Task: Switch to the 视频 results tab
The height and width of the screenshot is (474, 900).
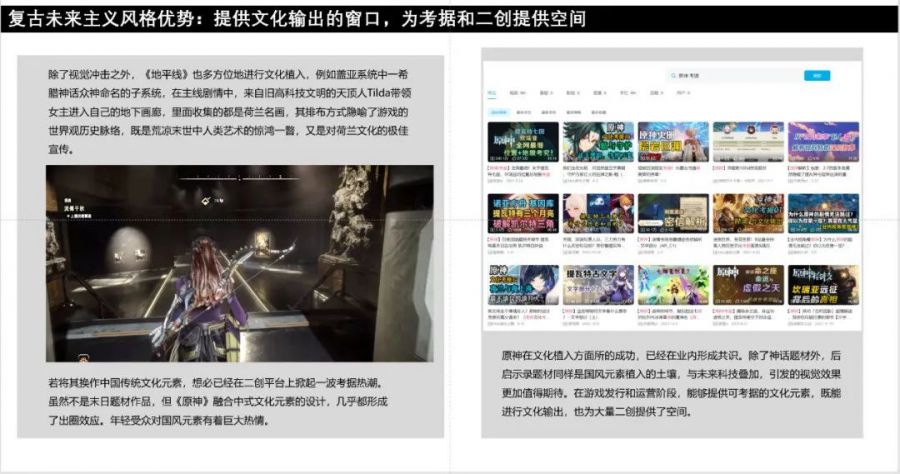Action: (517, 93)
